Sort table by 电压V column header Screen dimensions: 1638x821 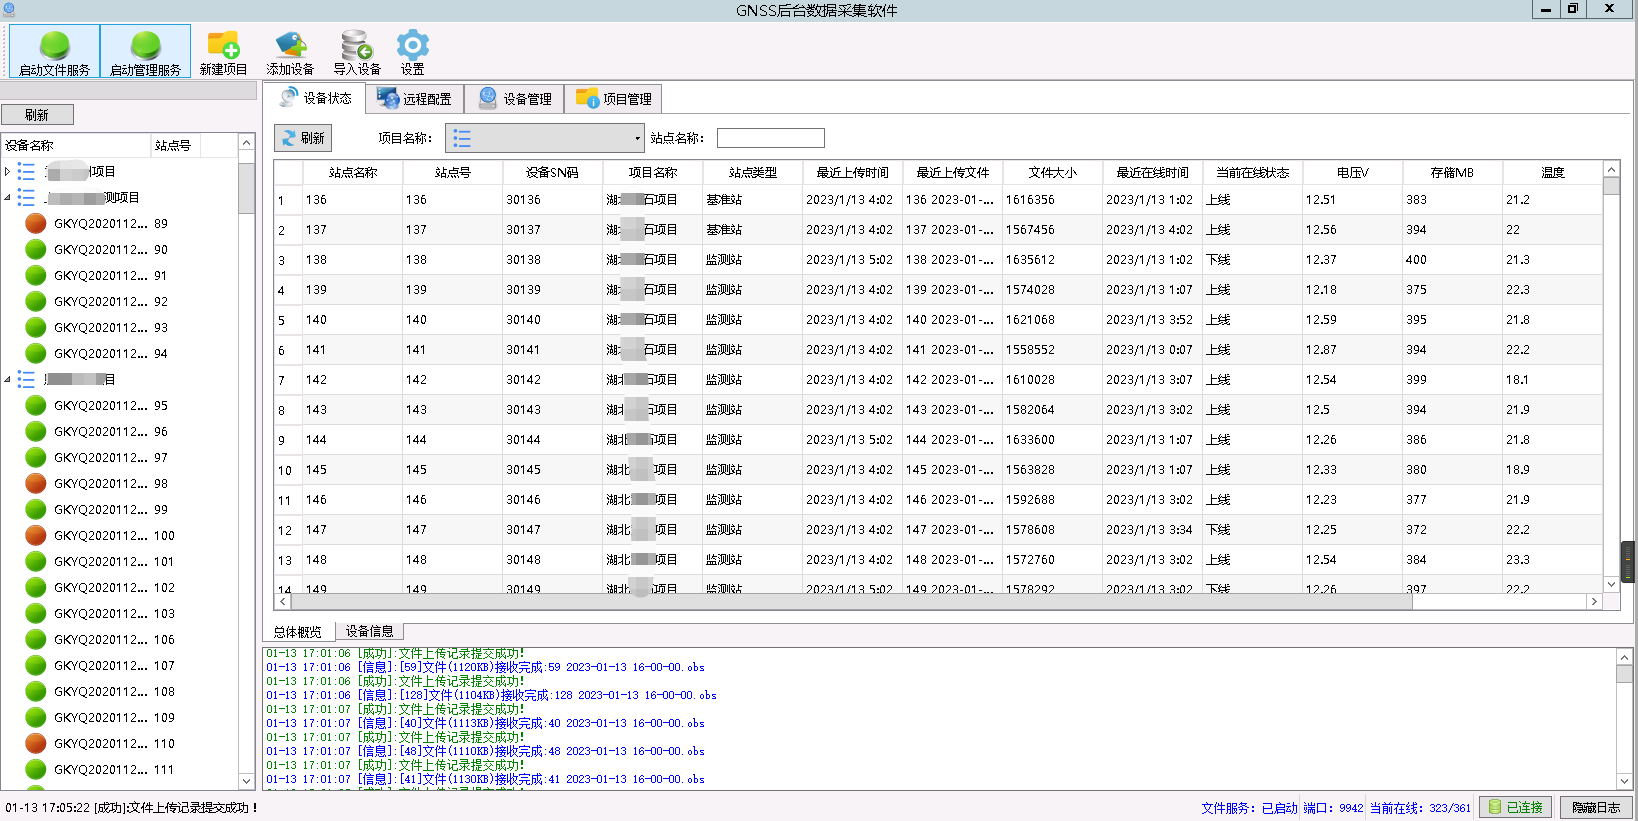pyautogui.click(x=1352, y=173)
